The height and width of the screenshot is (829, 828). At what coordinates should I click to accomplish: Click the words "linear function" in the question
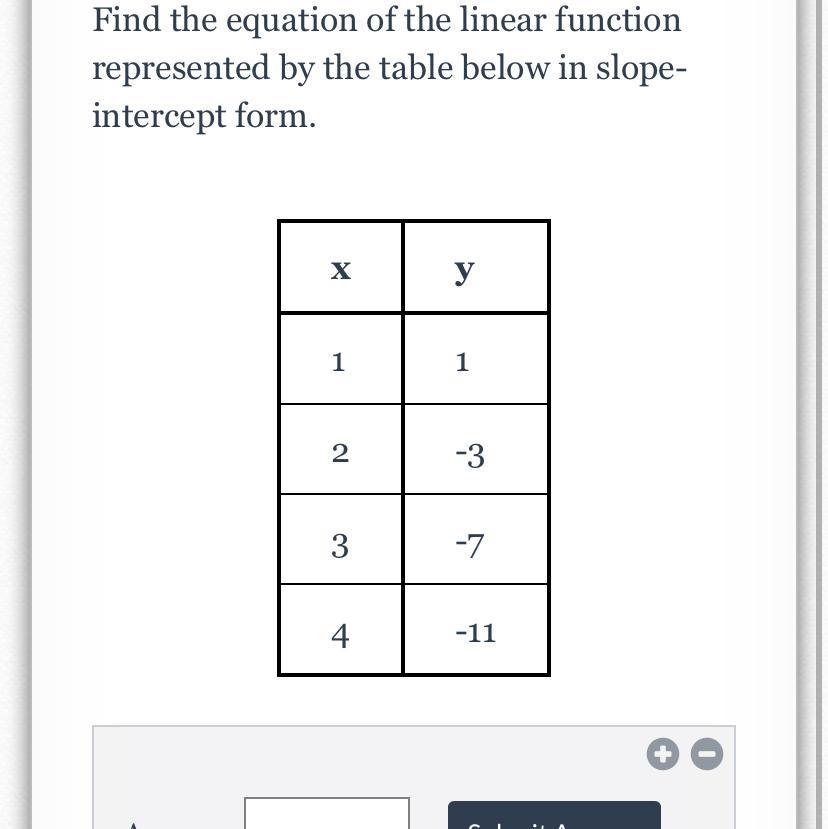(x=571, y=20)
